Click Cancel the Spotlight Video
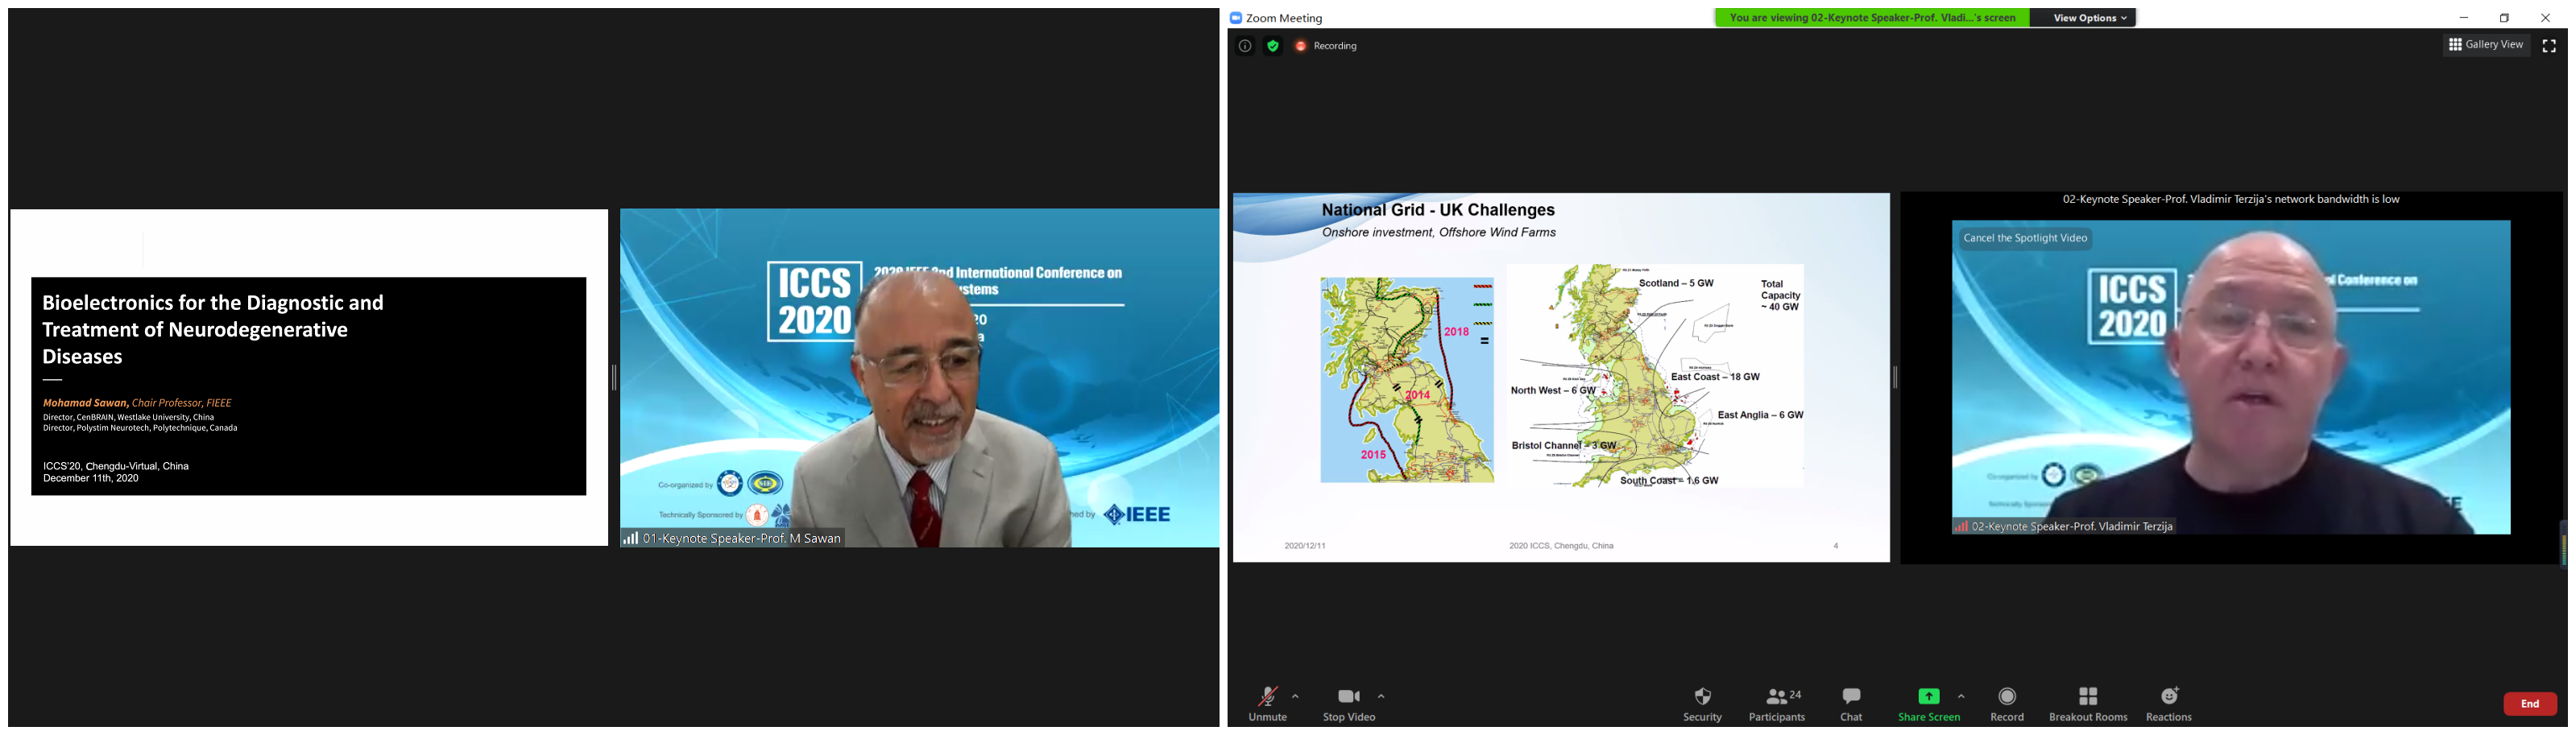2576x735 pixels. 2025,238
